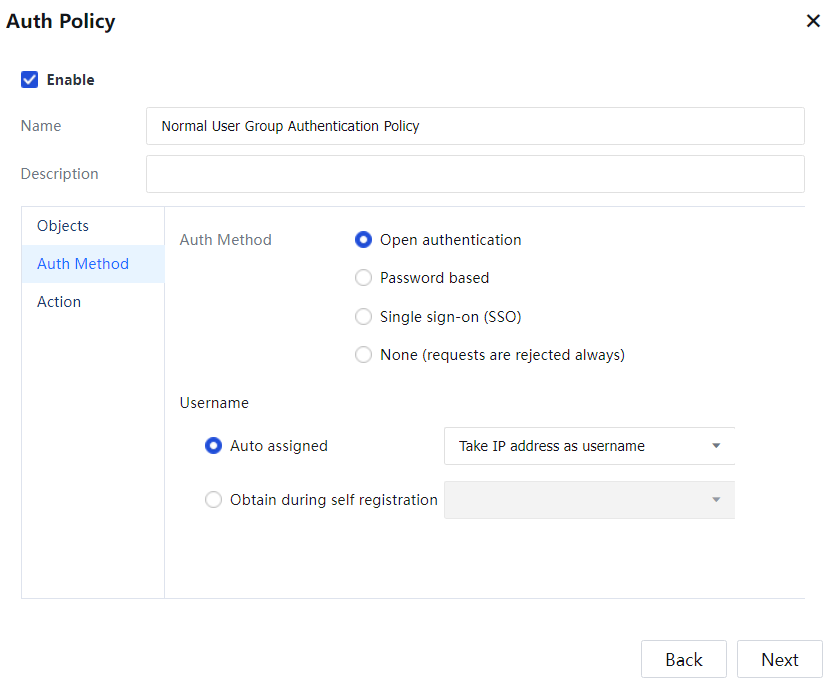
Task: Select Single sign-on (SSO) method
Action: point(364,317)
